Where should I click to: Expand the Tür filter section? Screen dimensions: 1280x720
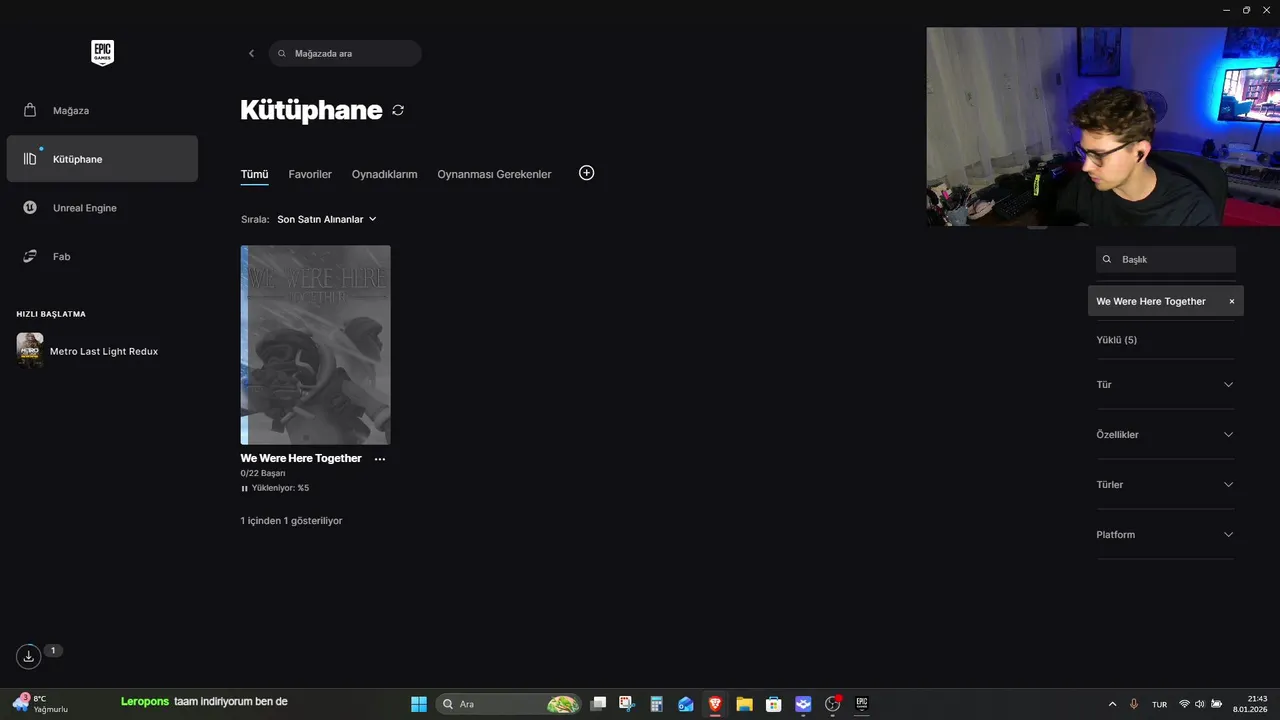point(1165,385)
